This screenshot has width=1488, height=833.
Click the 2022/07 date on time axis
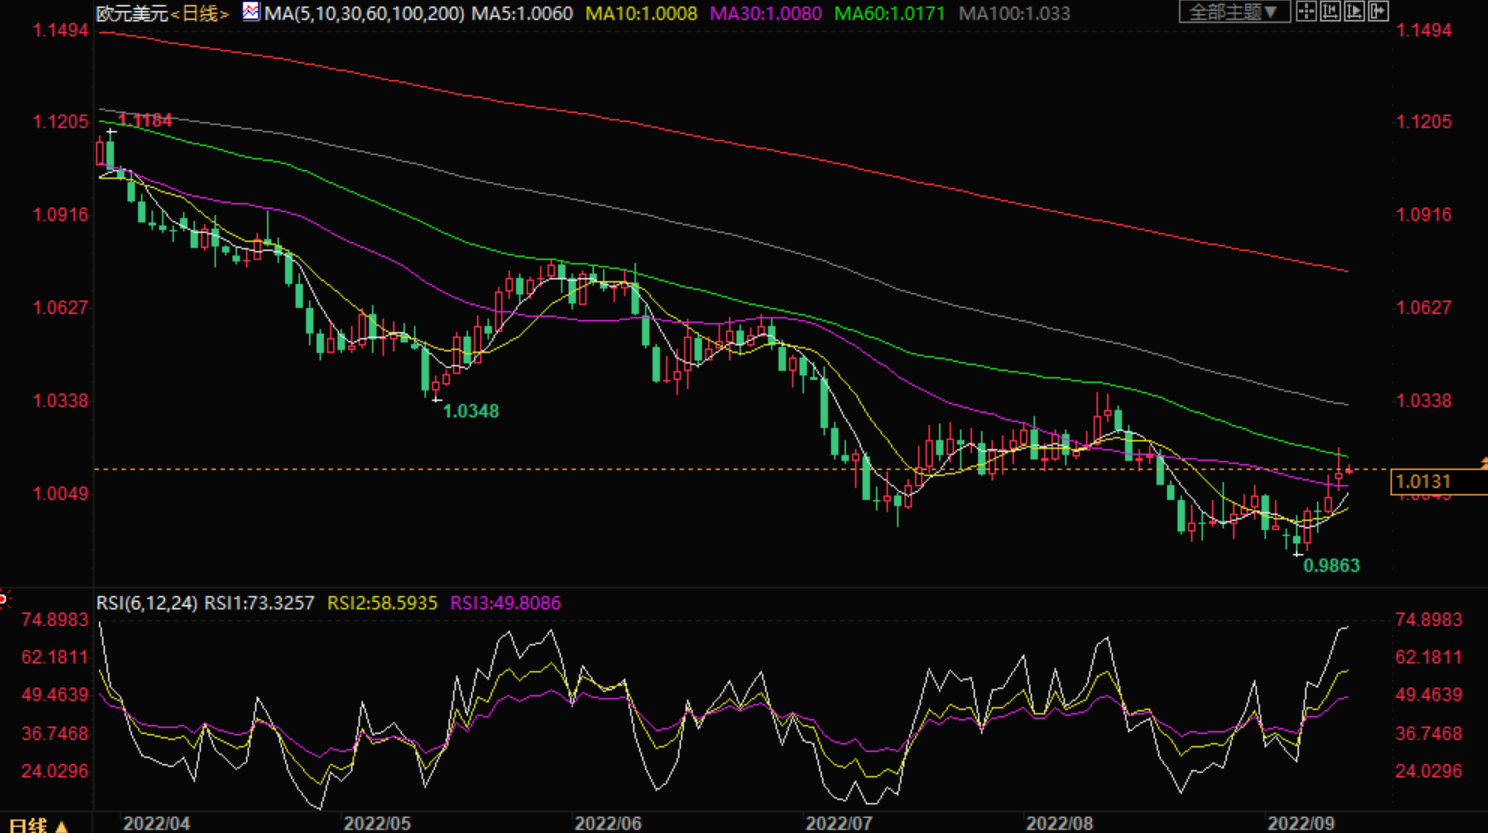point(839,823)
